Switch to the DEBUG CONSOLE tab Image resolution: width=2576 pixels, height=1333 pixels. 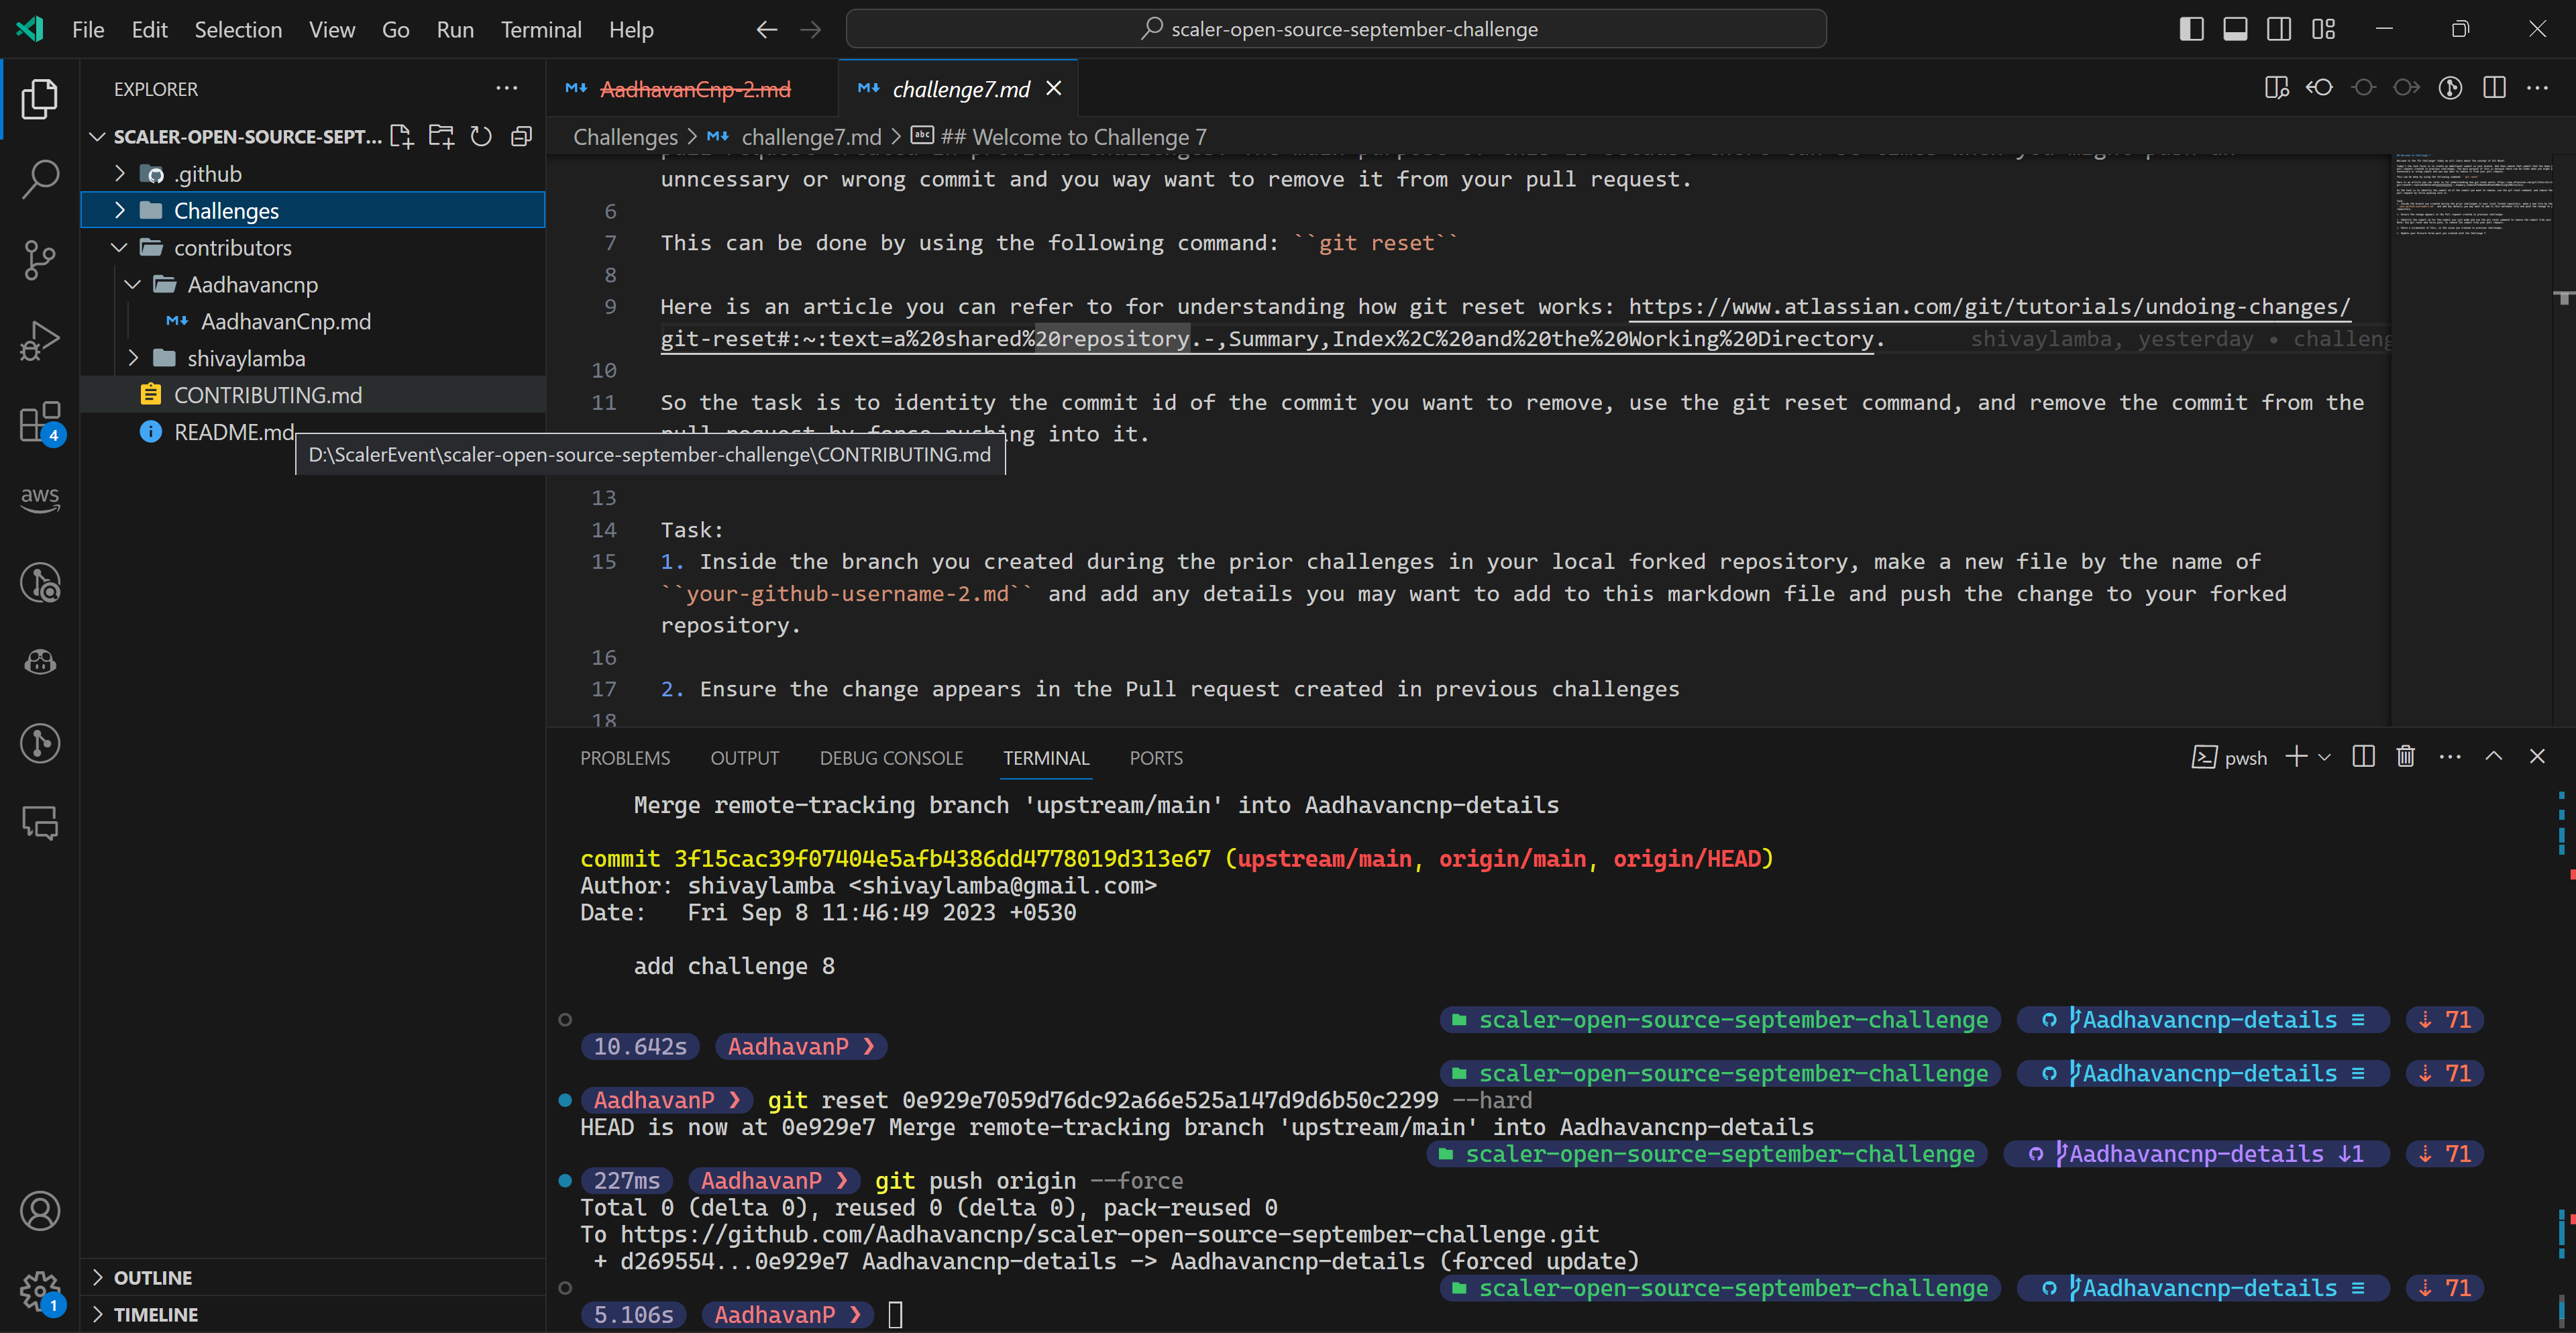click(891, 757)
